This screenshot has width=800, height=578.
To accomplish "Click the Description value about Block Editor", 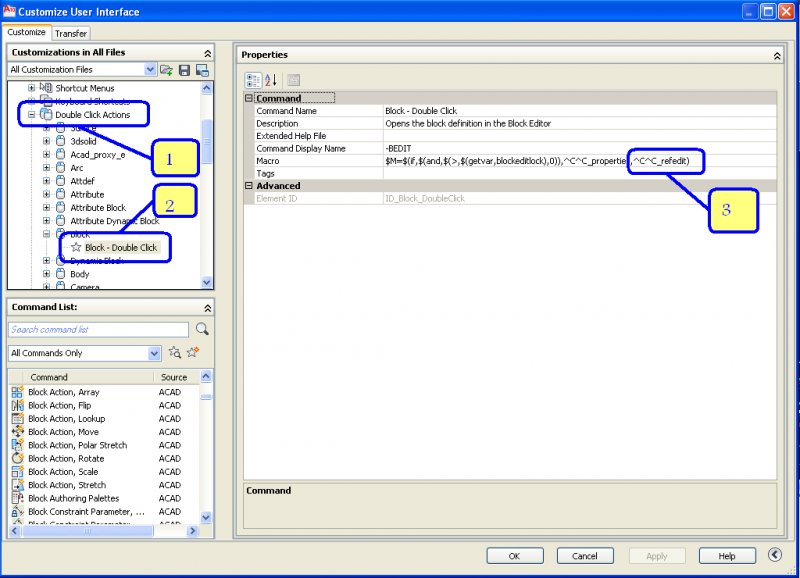I will [581, 123].
